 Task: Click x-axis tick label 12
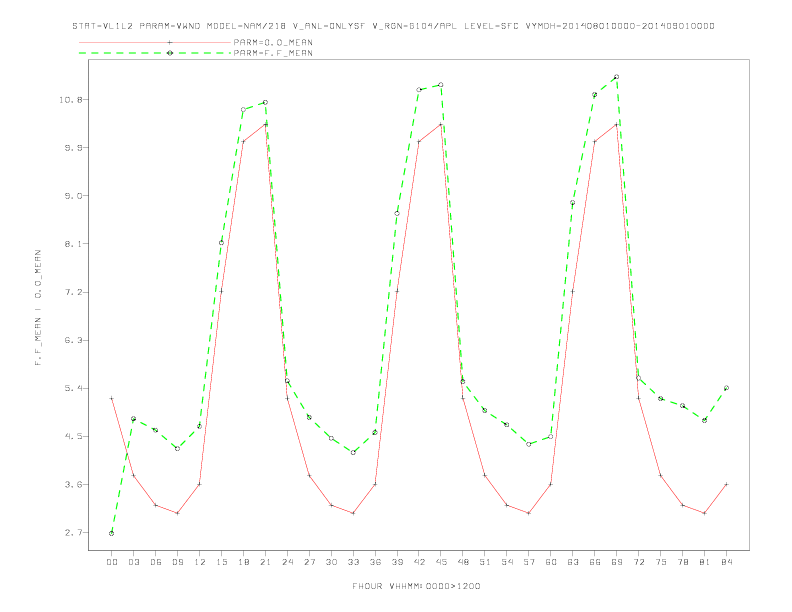[200, 562]
